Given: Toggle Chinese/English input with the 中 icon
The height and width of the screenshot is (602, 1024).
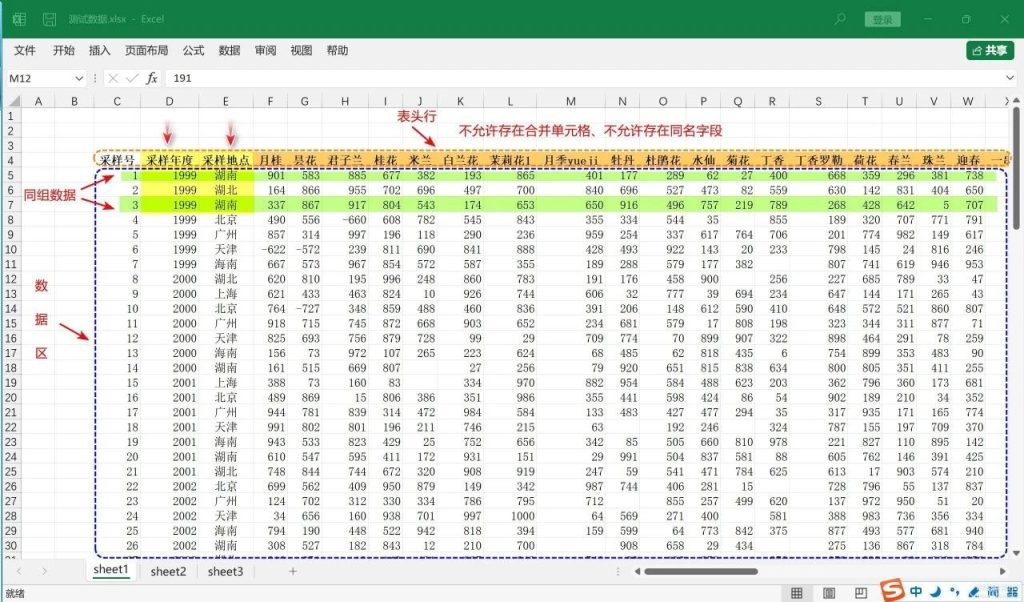Looking at the screenshot, I should point(916,591).
